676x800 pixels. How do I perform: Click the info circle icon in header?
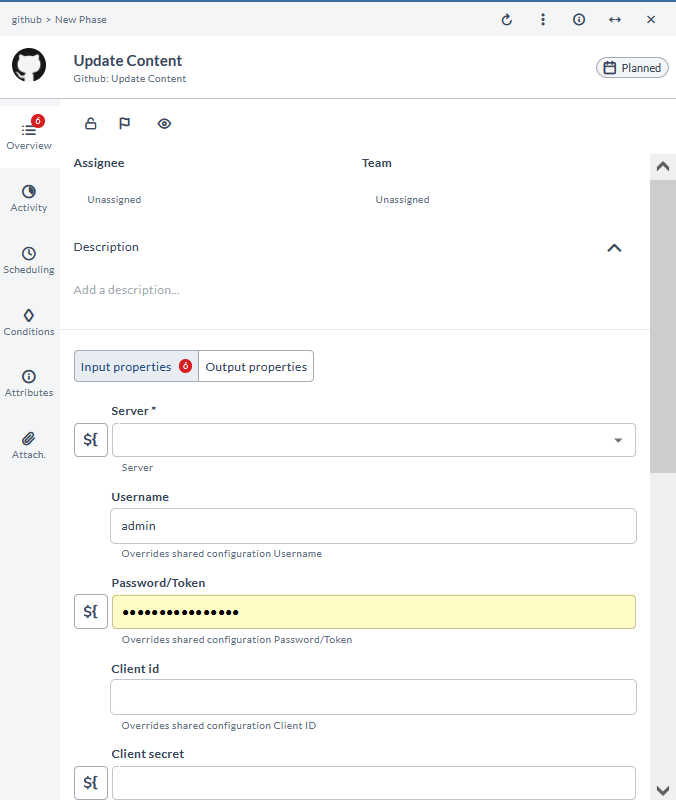click(x=579, y=19)
